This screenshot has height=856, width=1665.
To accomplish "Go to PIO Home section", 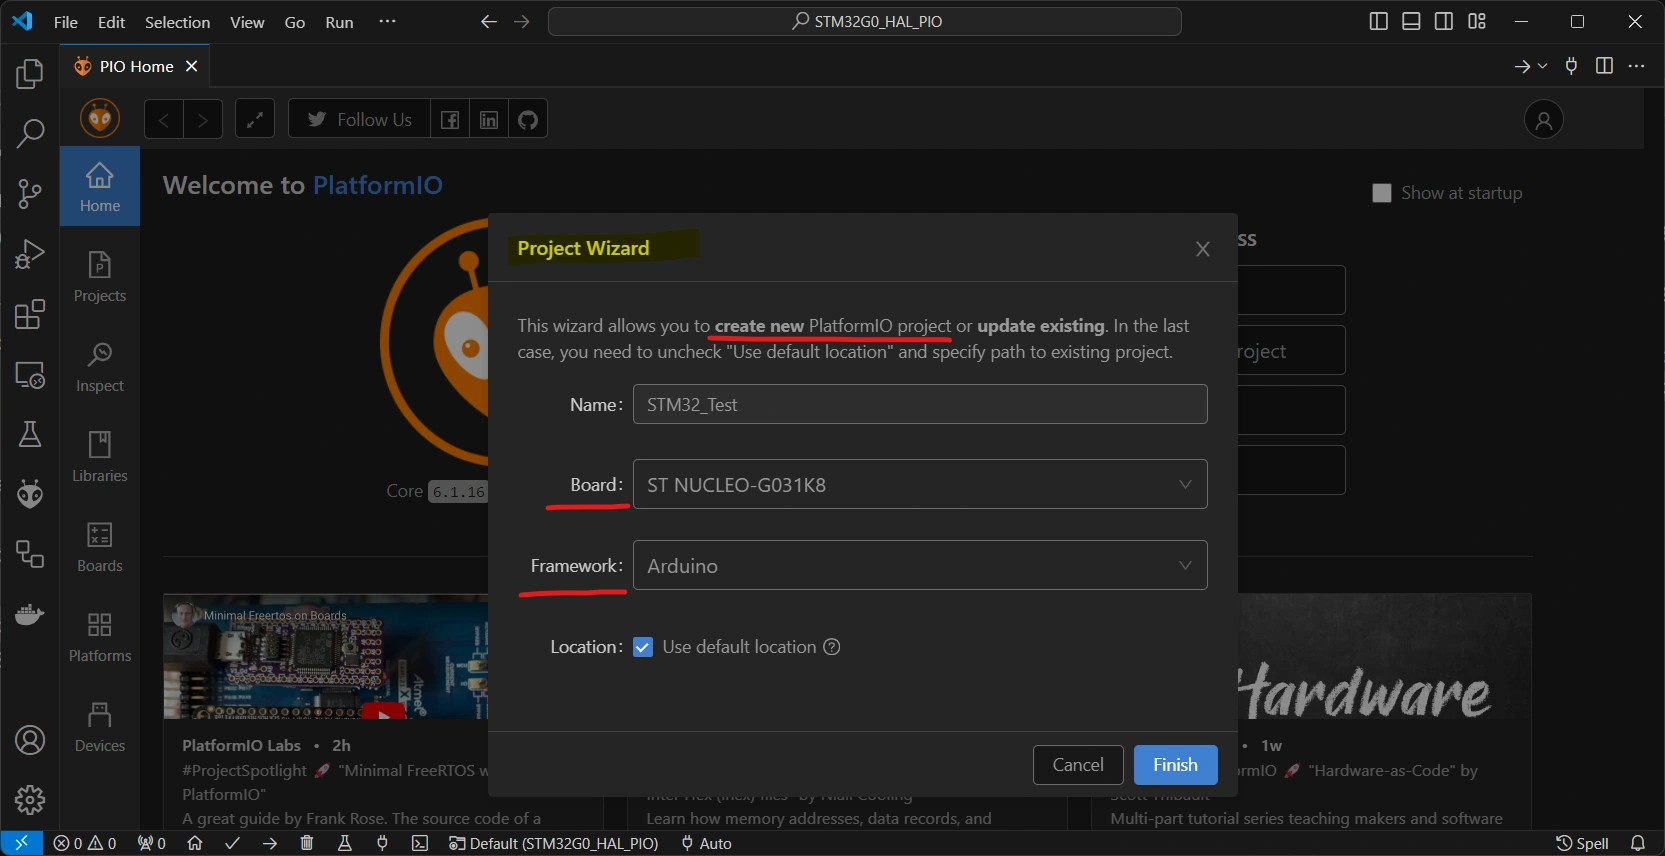I will (100, 186).
